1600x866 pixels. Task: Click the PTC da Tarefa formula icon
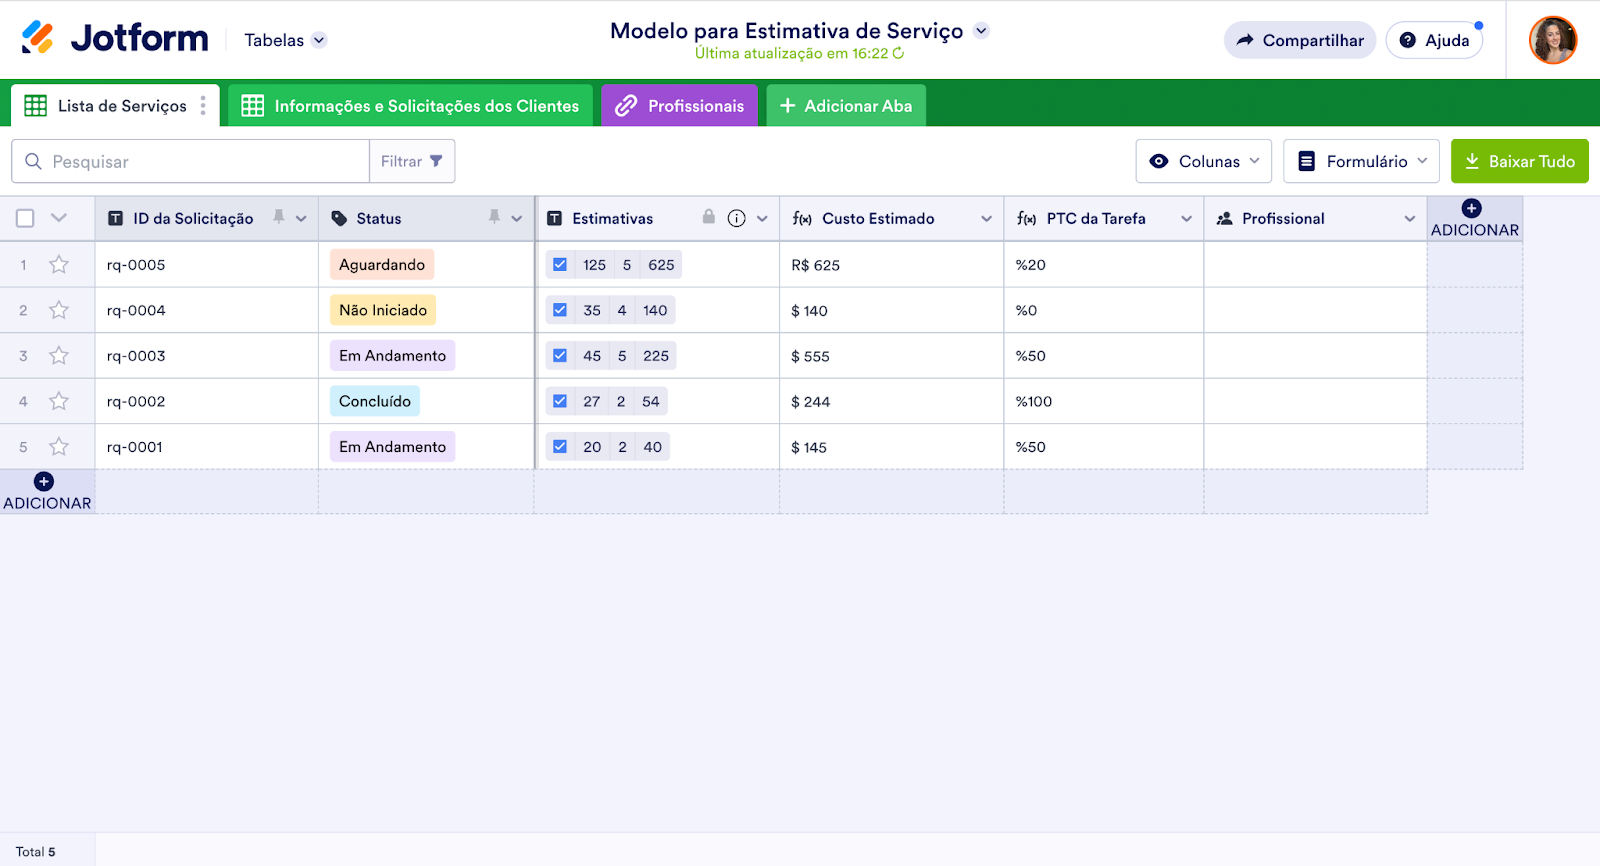(1026, 218)
